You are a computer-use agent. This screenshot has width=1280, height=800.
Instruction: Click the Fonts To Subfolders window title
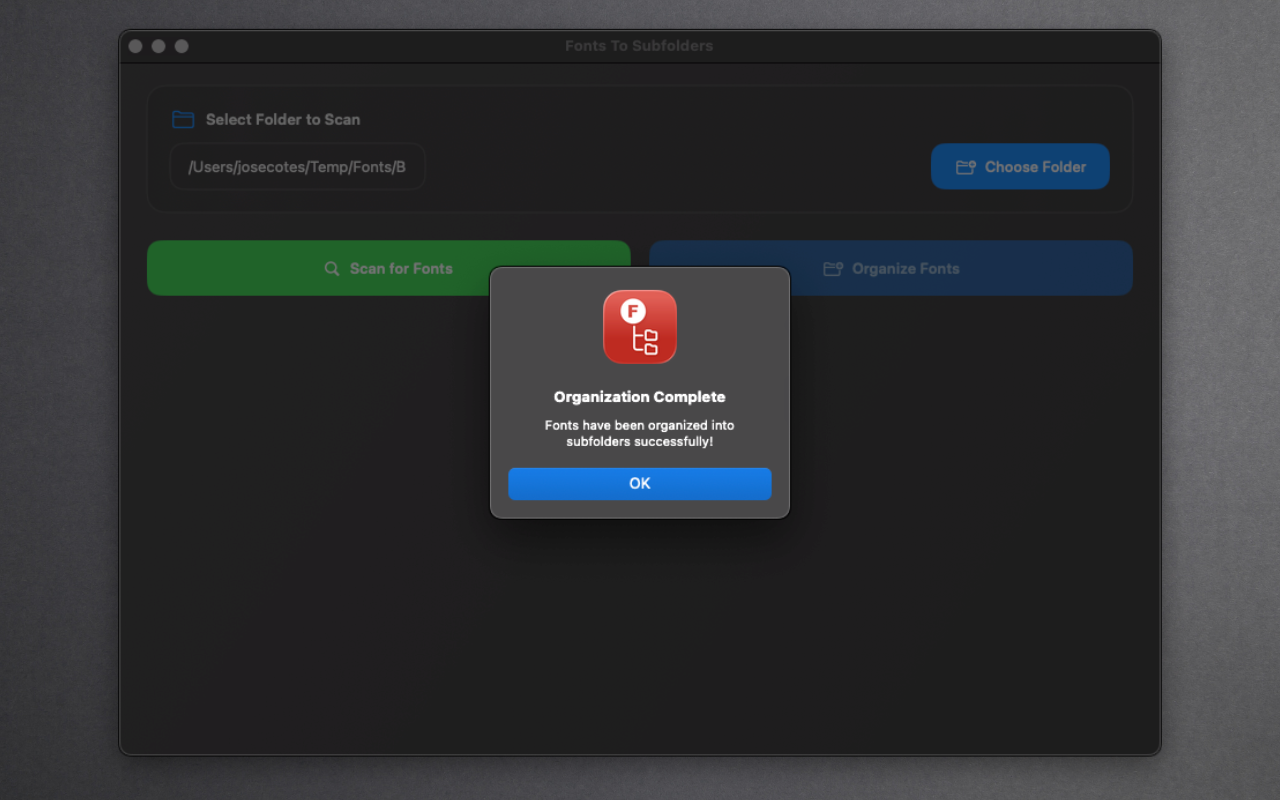[639, 46]
